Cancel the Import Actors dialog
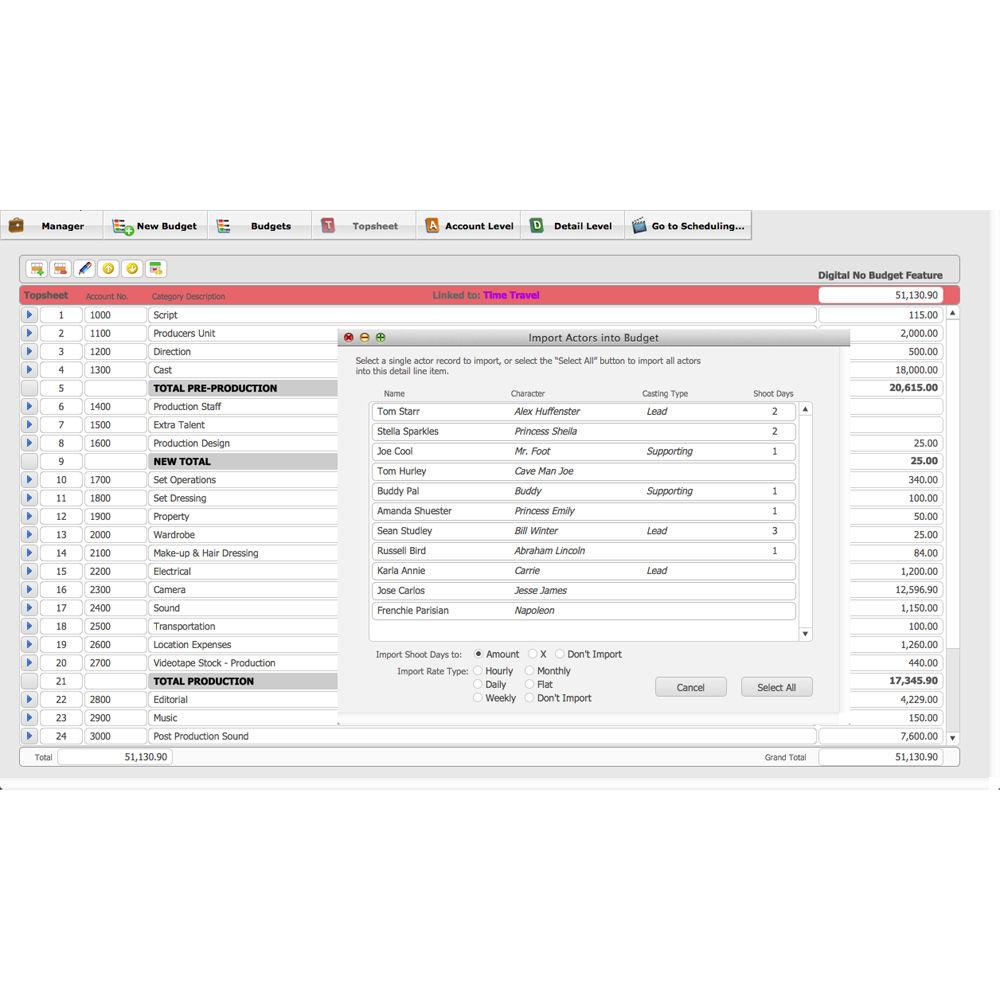The height and width of the screenshot is (1000, 1000). click(690, 687)
